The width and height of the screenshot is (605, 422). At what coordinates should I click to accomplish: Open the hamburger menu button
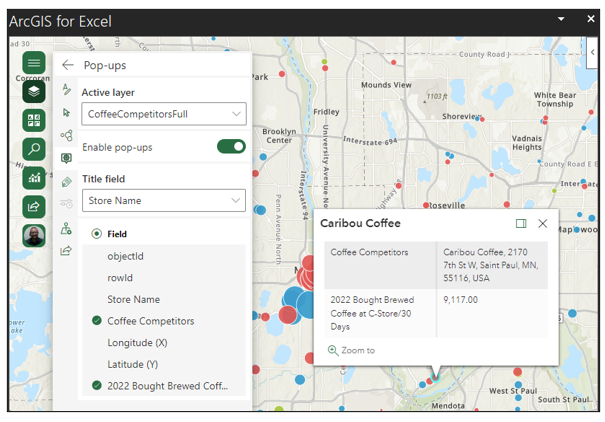(x=34, y=62)
